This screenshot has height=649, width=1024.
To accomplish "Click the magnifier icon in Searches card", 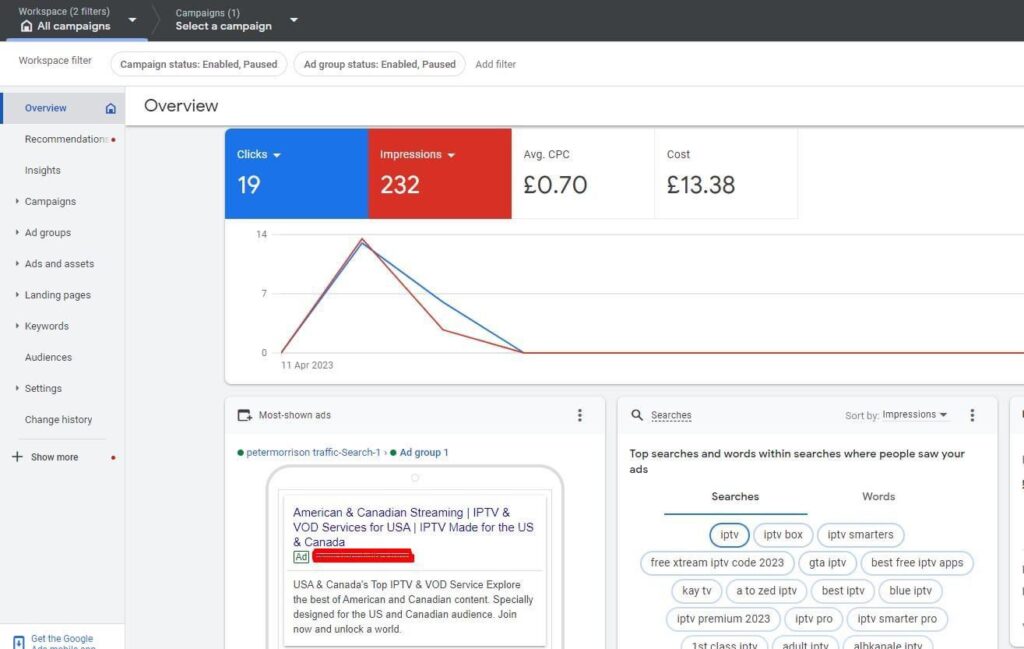I will pyautogui.click(x=637, y=415).
